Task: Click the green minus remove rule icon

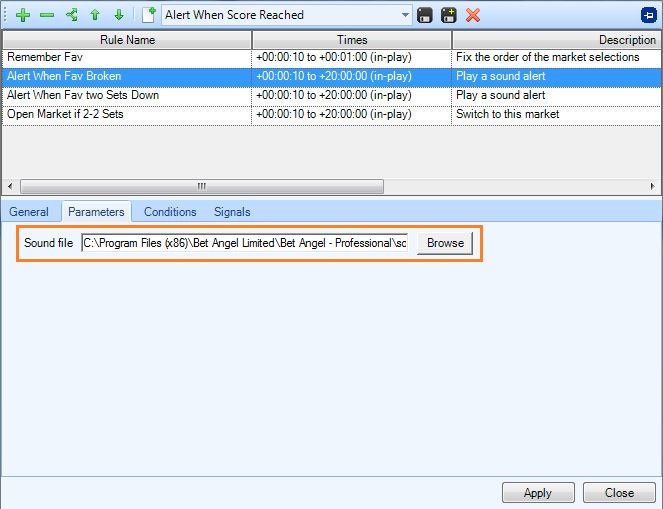Action: coord(46,15)
